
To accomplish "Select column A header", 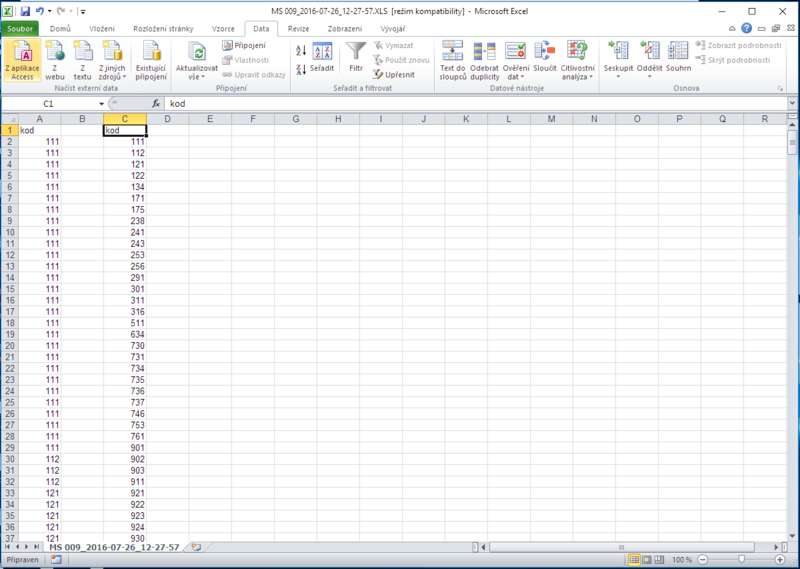I will [x=39, y=119].
